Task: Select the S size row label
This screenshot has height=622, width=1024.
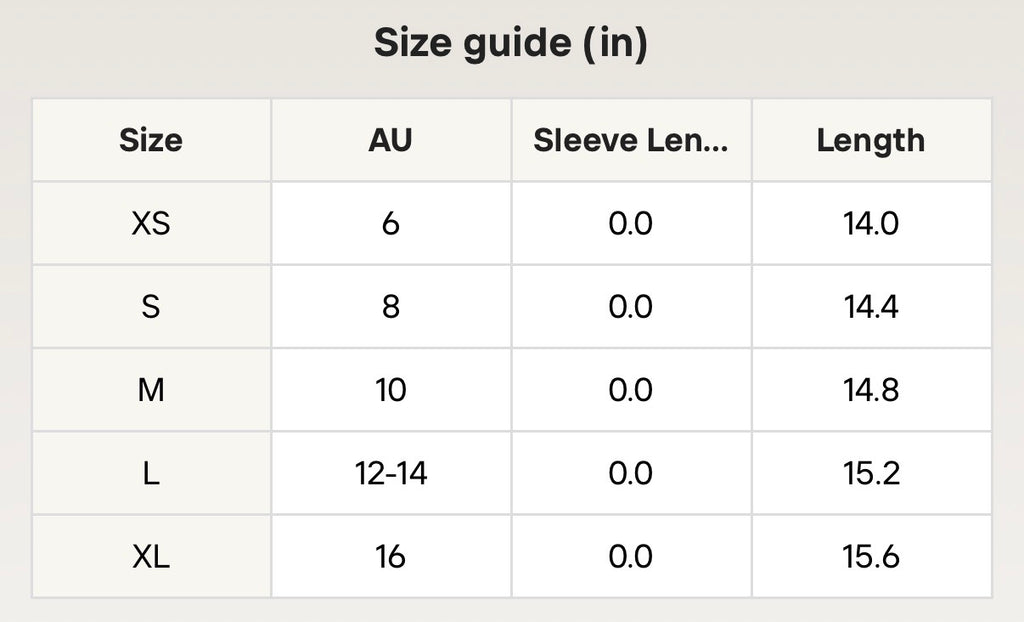Action: coord(151,306)
